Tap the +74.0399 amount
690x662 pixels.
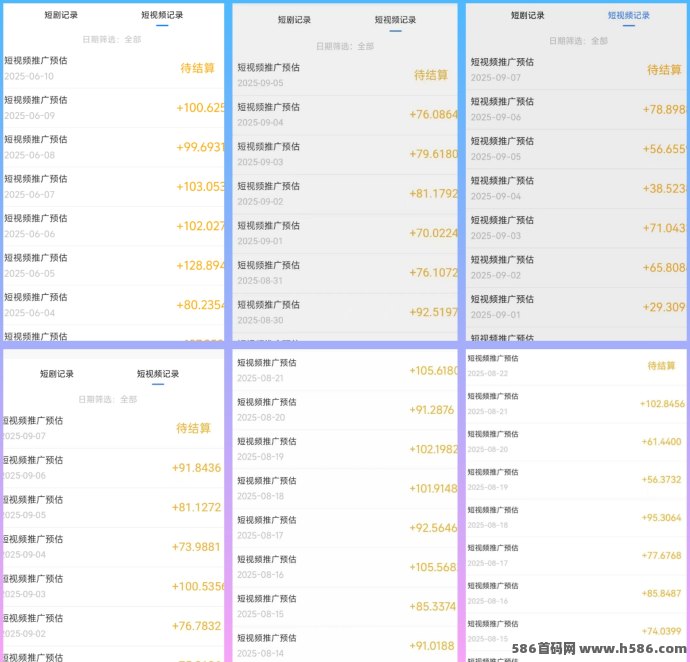[x=661, y=631]
